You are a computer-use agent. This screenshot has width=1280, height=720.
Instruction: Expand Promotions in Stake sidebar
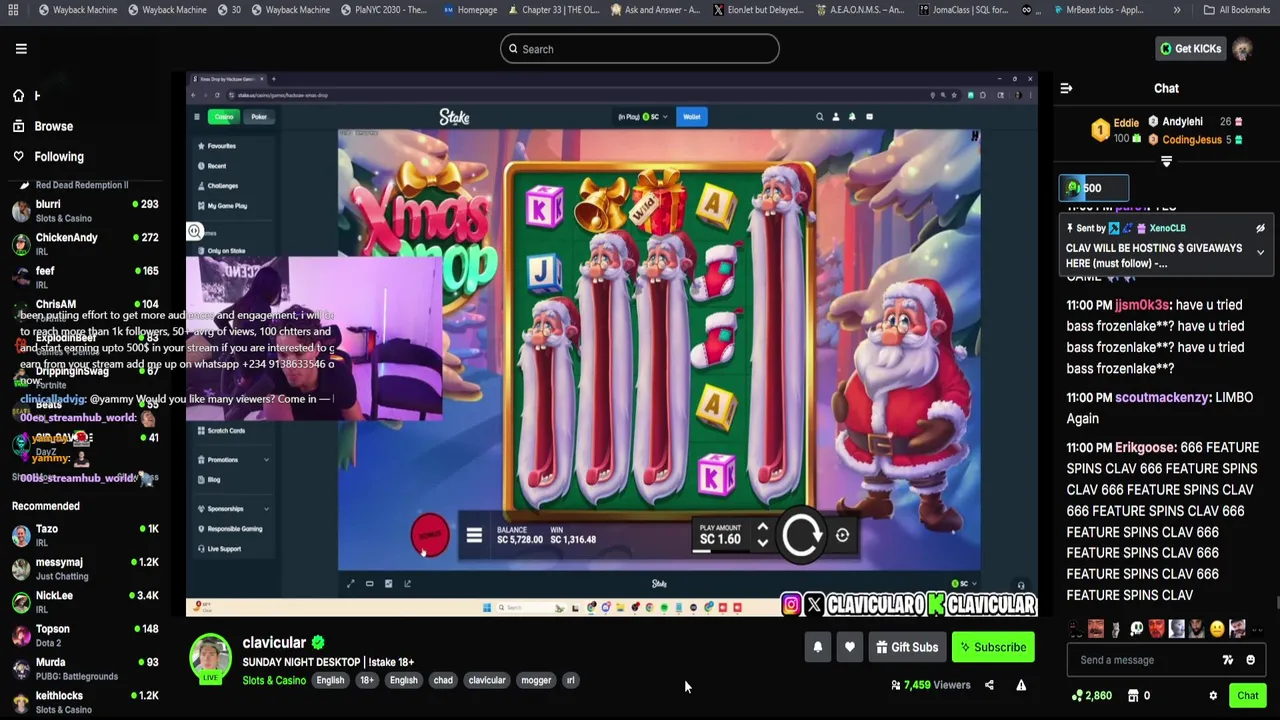tap(233, 460)
